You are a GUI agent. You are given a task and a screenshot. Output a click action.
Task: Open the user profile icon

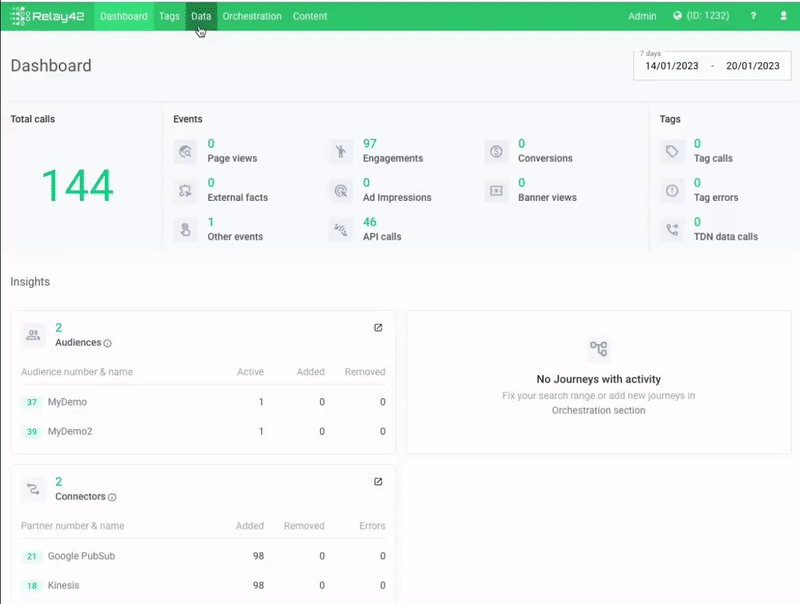(783, 16)
